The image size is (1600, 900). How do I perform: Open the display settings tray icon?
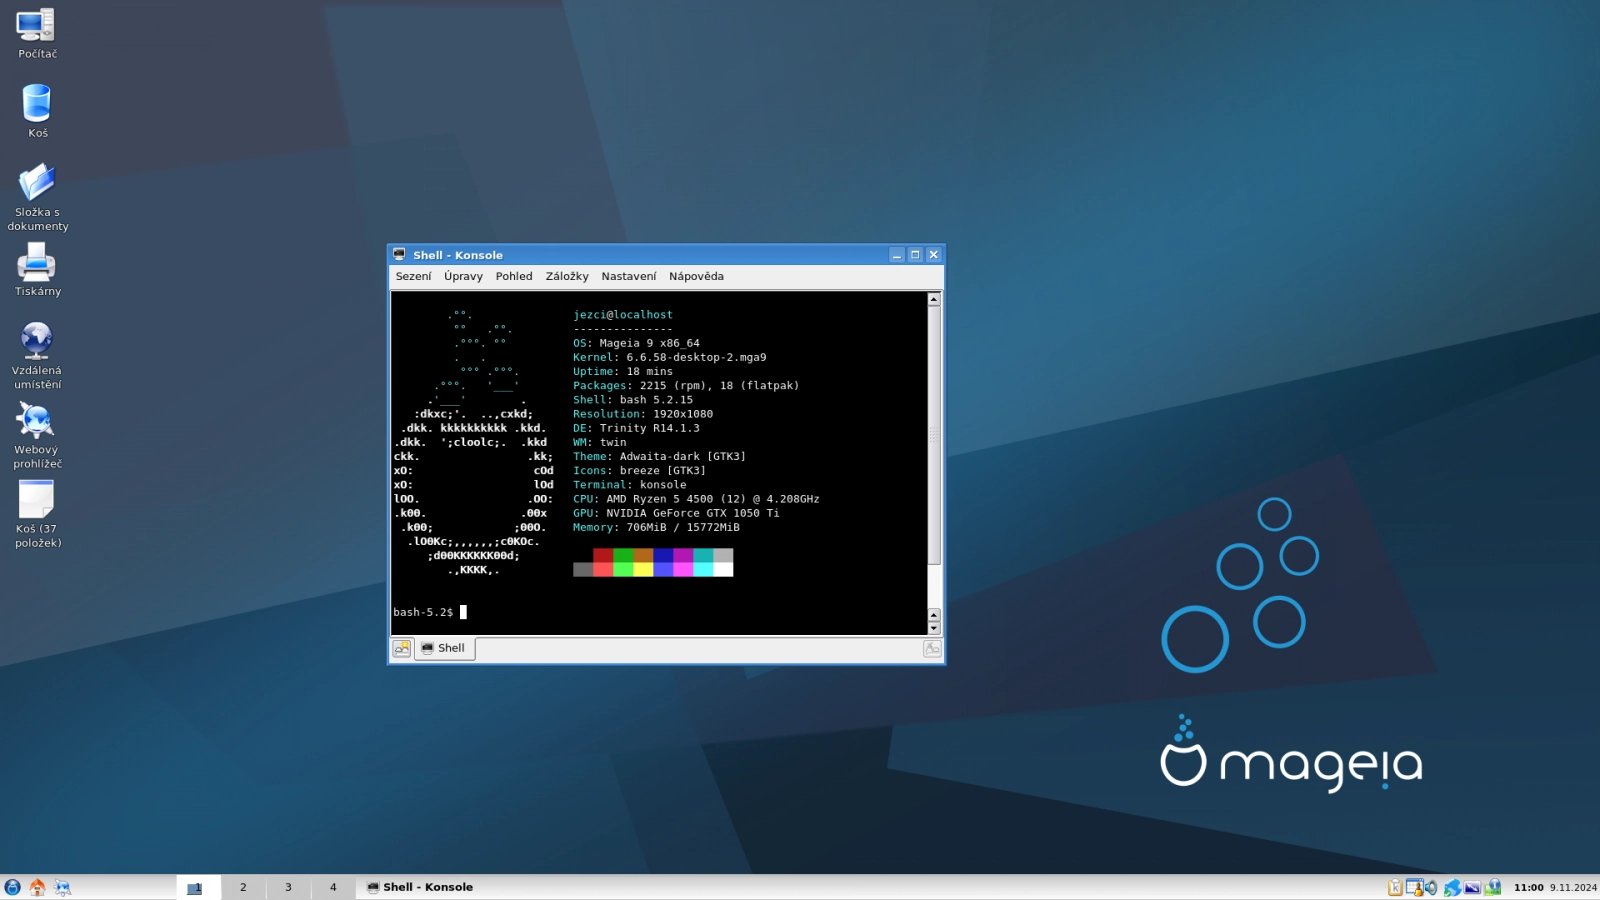1472,887
